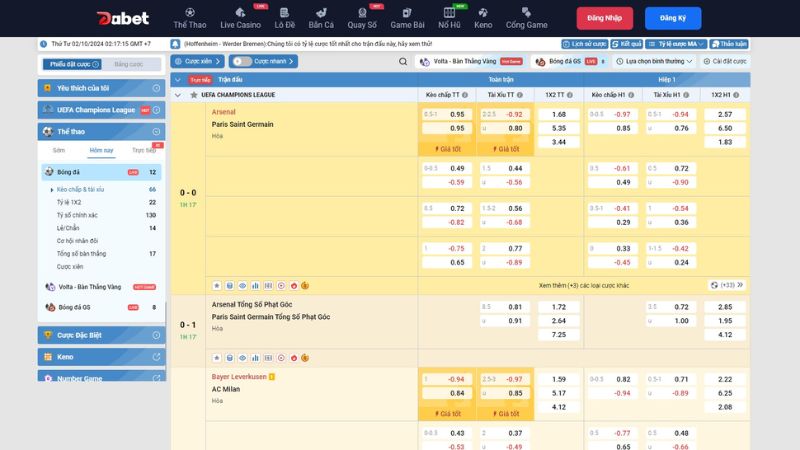
Task: Click the Dabet logo
Action: 122,18
